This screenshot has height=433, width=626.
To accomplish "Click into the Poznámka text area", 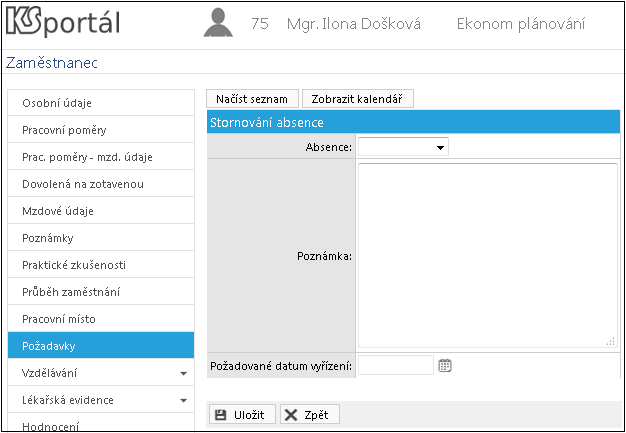I will (487, 255).
